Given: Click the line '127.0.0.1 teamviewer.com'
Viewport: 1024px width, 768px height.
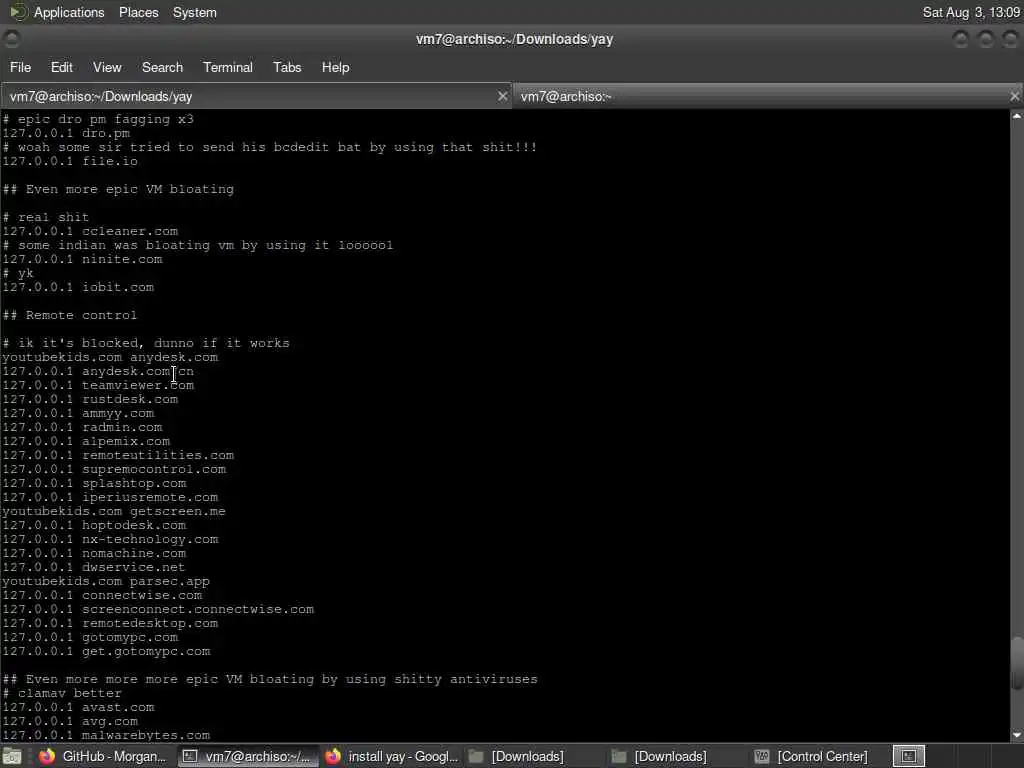Looking at the screenshot, I should pos(98,385).
